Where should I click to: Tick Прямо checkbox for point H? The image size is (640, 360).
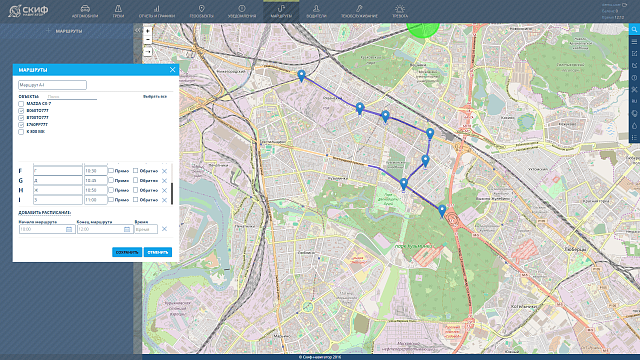(111, 190)
